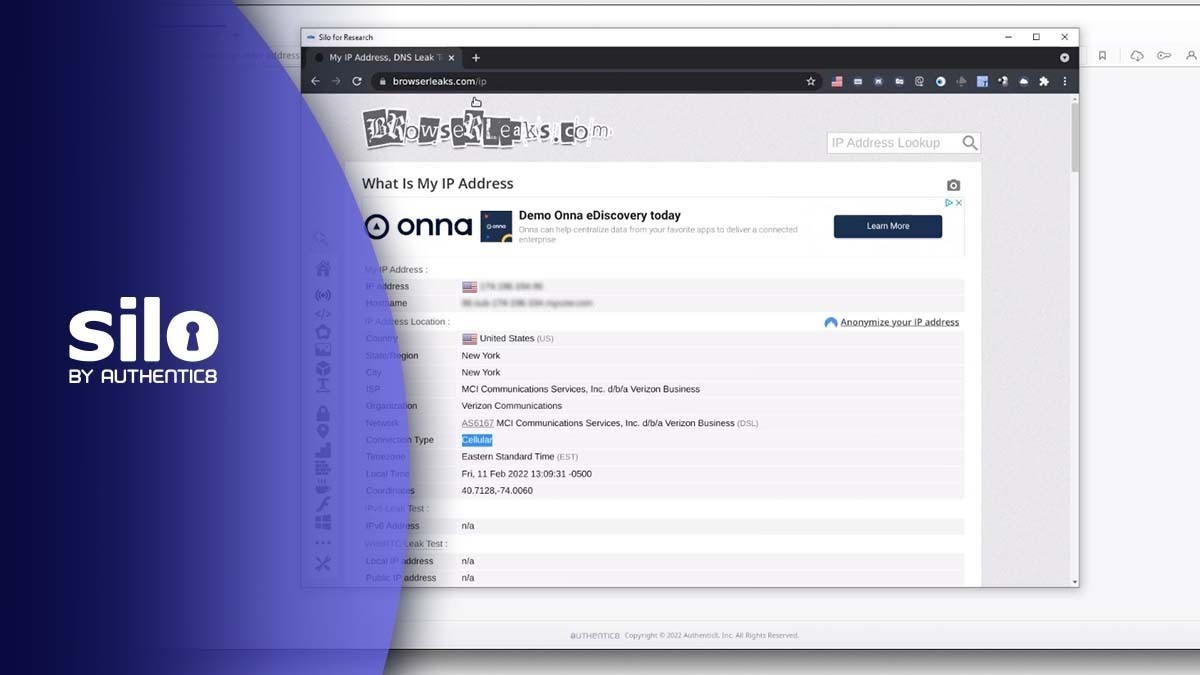This screenshot has width=1200, height=675.
Task: Open the white circle extension icon
Action: [940, 82]
